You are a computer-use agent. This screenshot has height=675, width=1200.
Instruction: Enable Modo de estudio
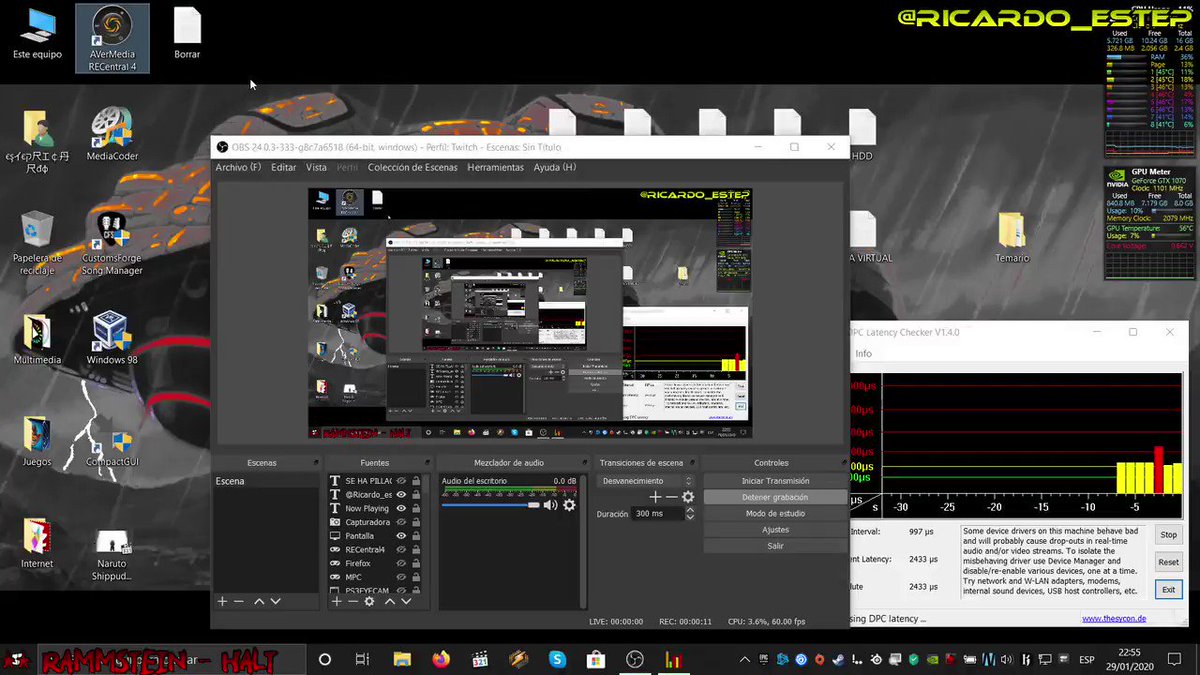pos(775,513)
